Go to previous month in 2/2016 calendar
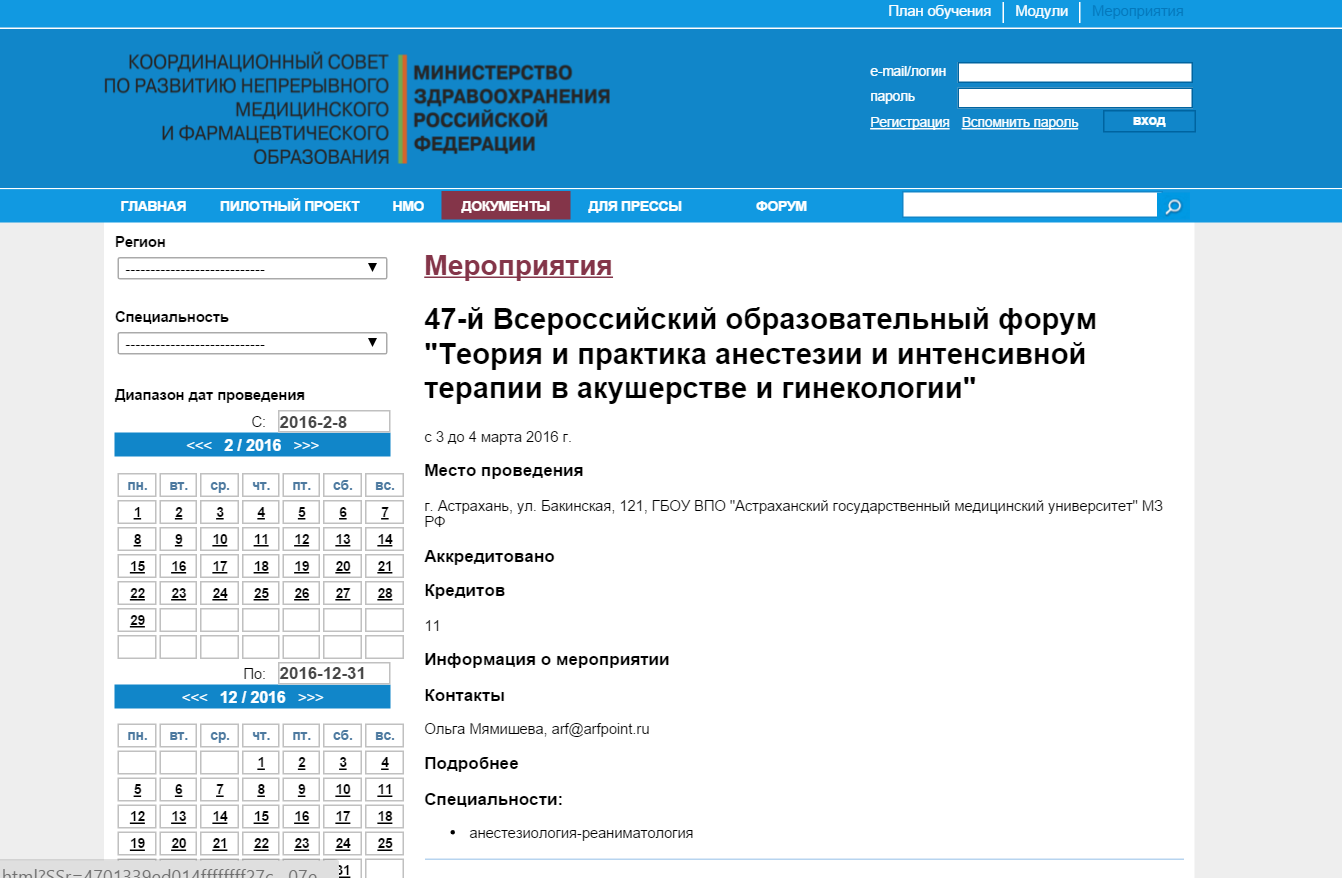Image resolution: width=1342 pixels, height=878 pixels. coord(199,445)
